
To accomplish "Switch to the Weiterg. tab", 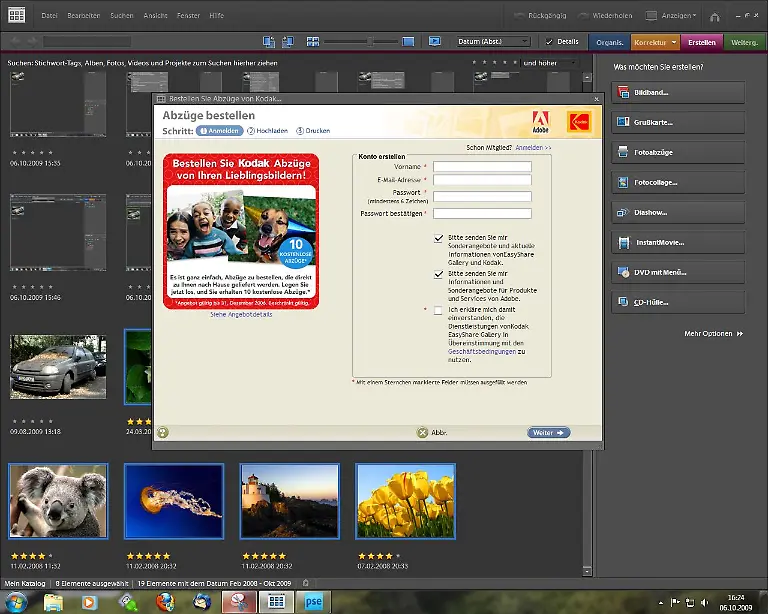I will click(x=745, y=42).
